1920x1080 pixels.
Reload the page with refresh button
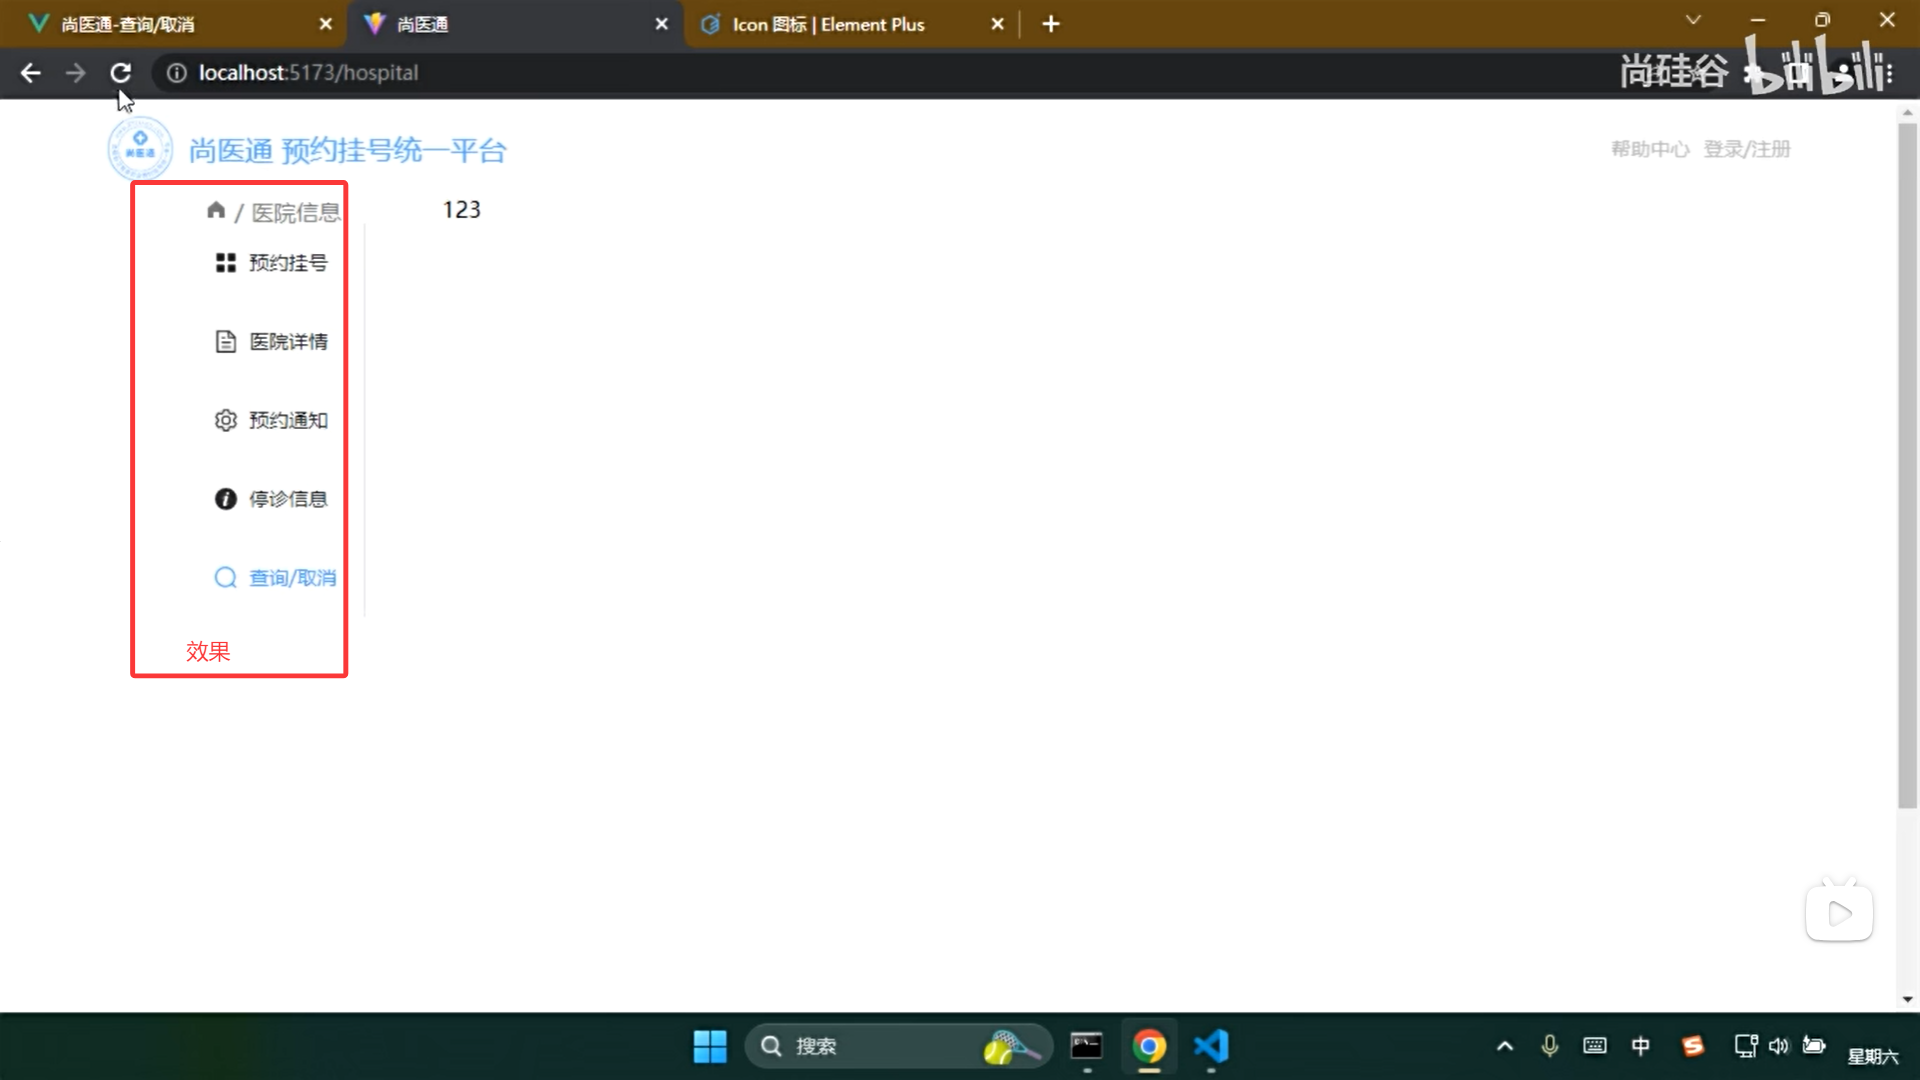click(x=121, y=73)
